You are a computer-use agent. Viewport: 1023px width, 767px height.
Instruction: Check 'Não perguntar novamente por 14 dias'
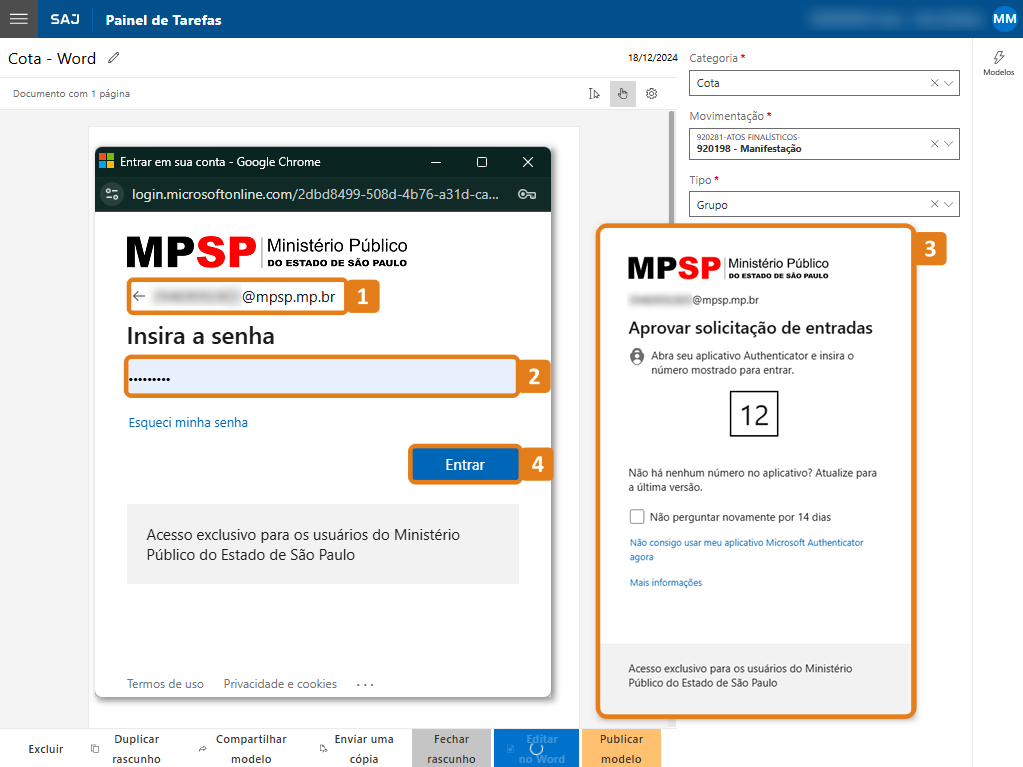click(637, 517)
